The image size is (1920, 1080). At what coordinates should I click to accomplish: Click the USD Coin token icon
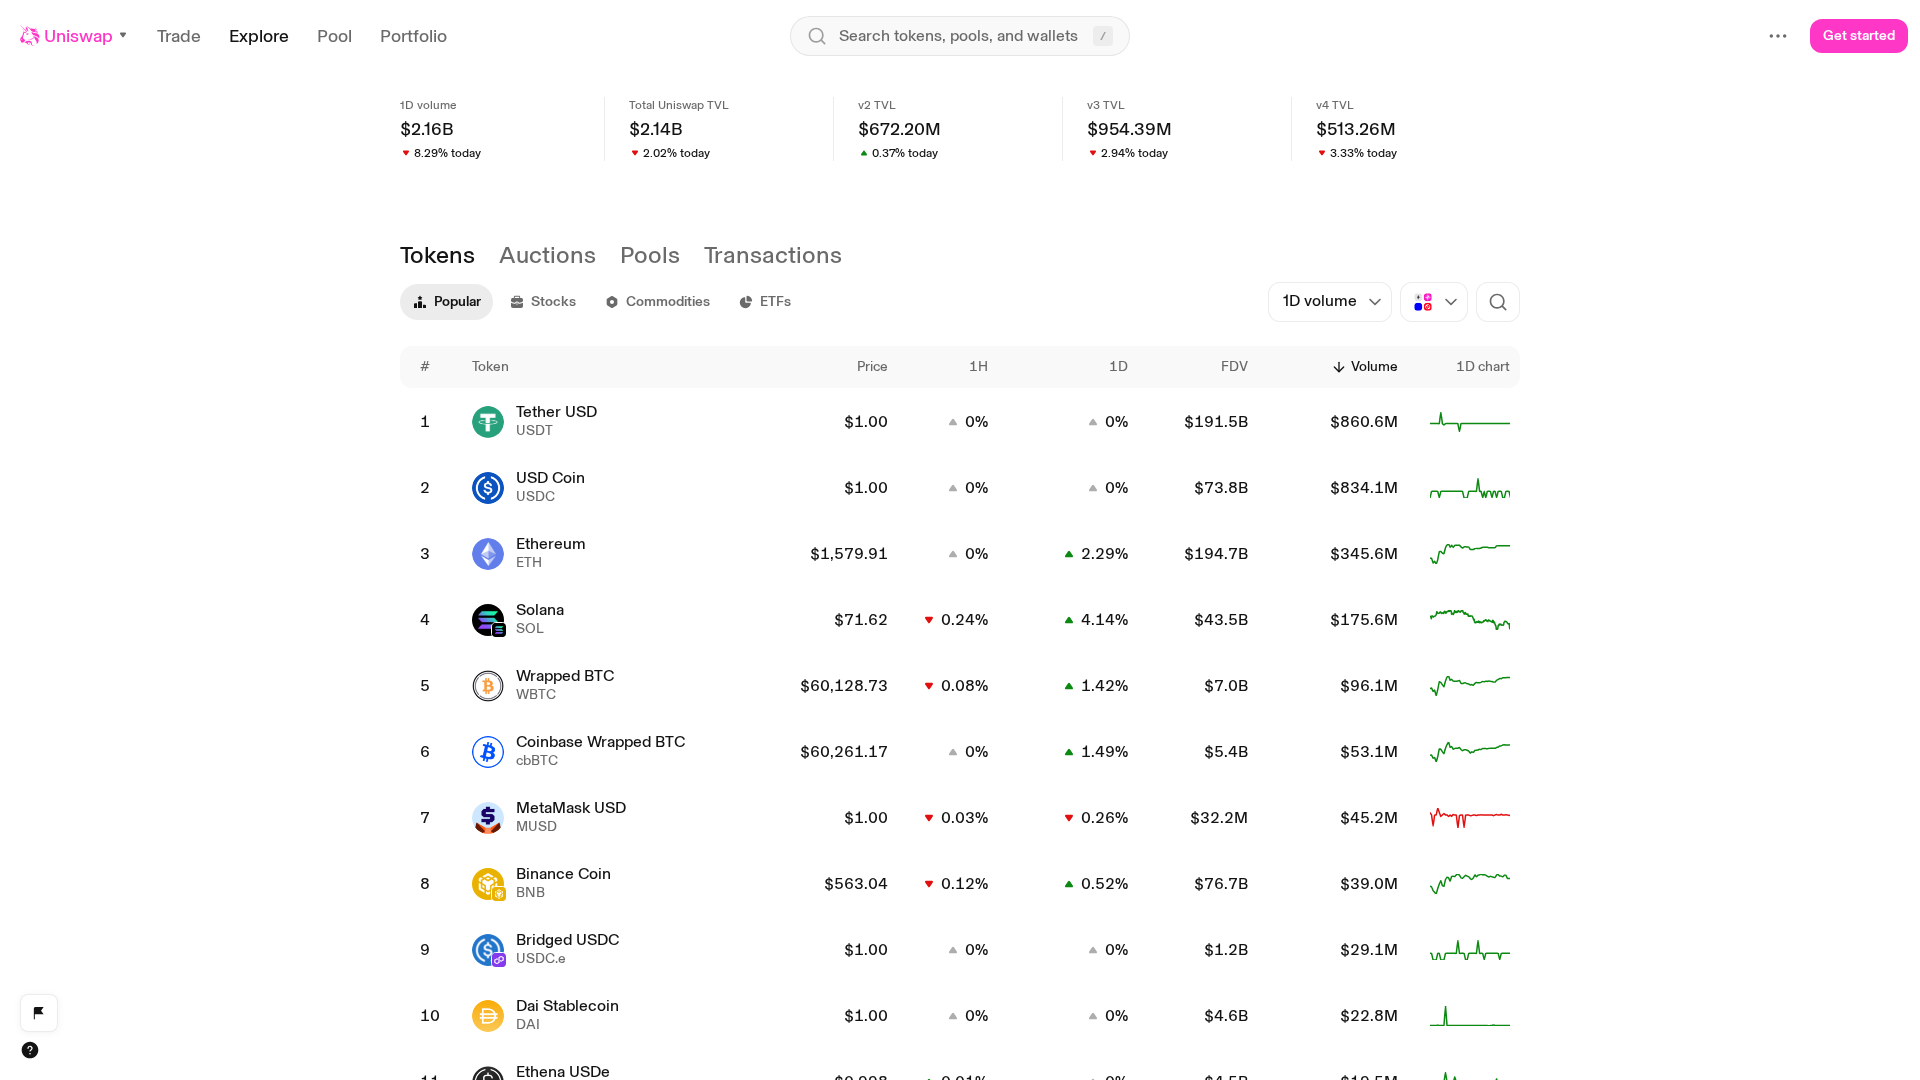point(488,488)
